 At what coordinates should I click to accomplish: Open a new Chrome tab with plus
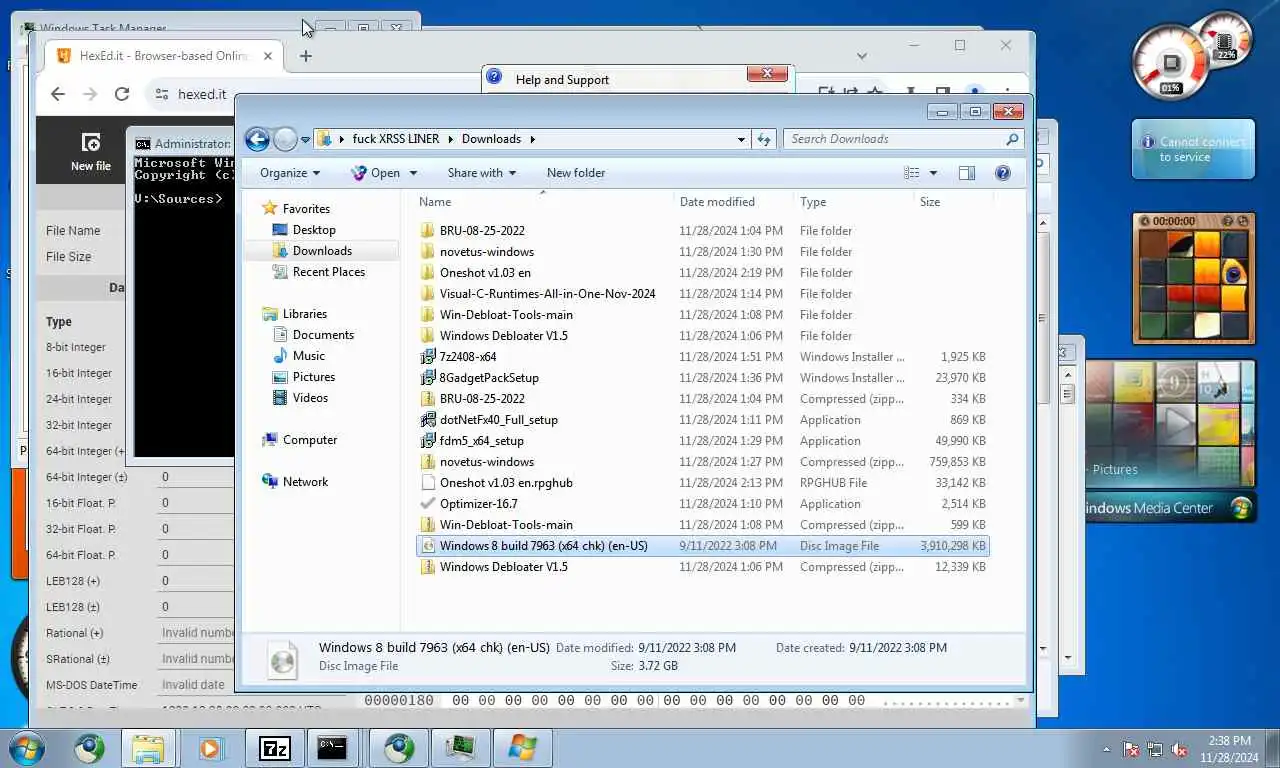[306, 56]
